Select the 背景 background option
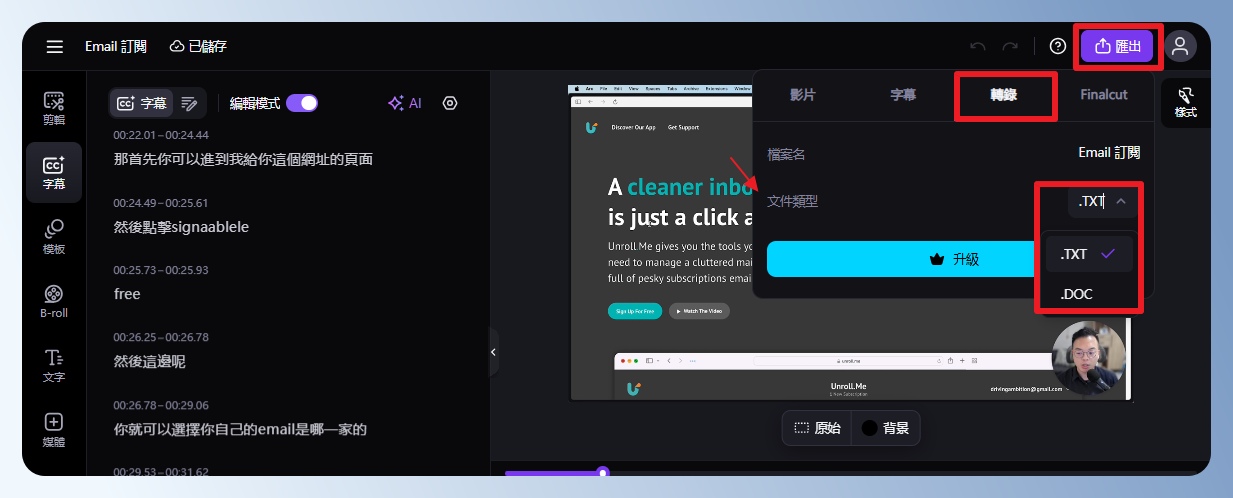The width and height of the screenshot is (1233, 498). pos(885,428)
